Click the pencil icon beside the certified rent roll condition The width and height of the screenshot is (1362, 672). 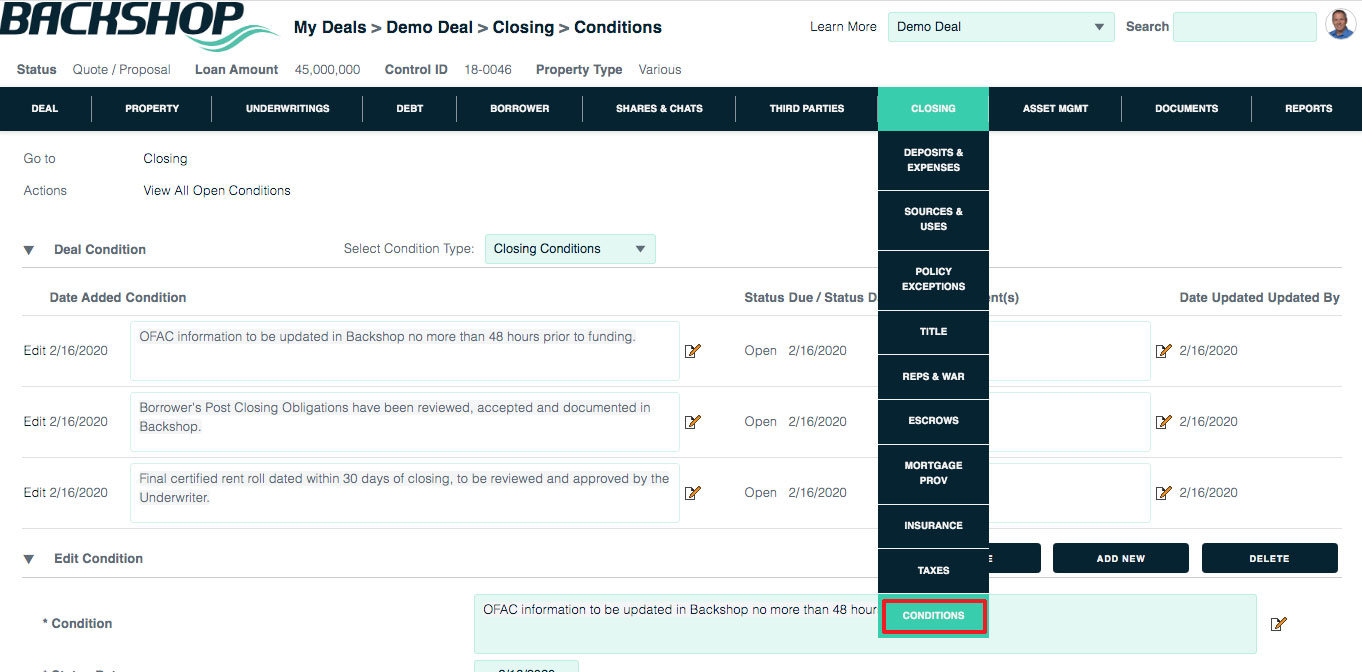(693, 493)
